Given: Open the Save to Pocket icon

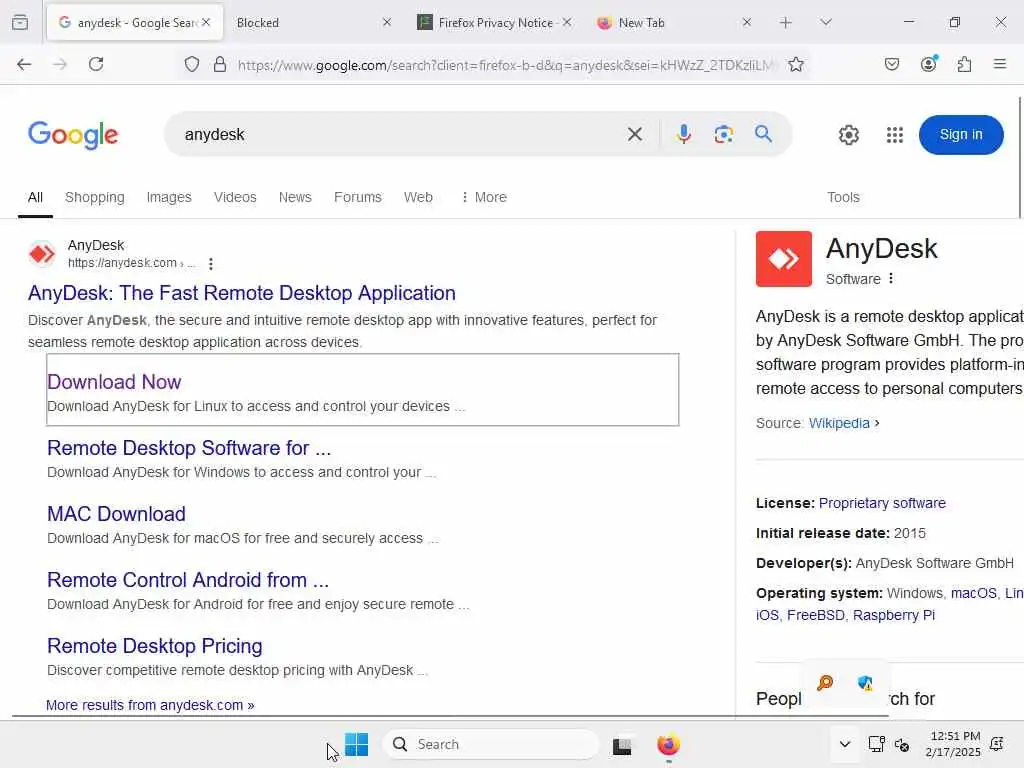Looking at the screenshot, I should coord(891,64).
